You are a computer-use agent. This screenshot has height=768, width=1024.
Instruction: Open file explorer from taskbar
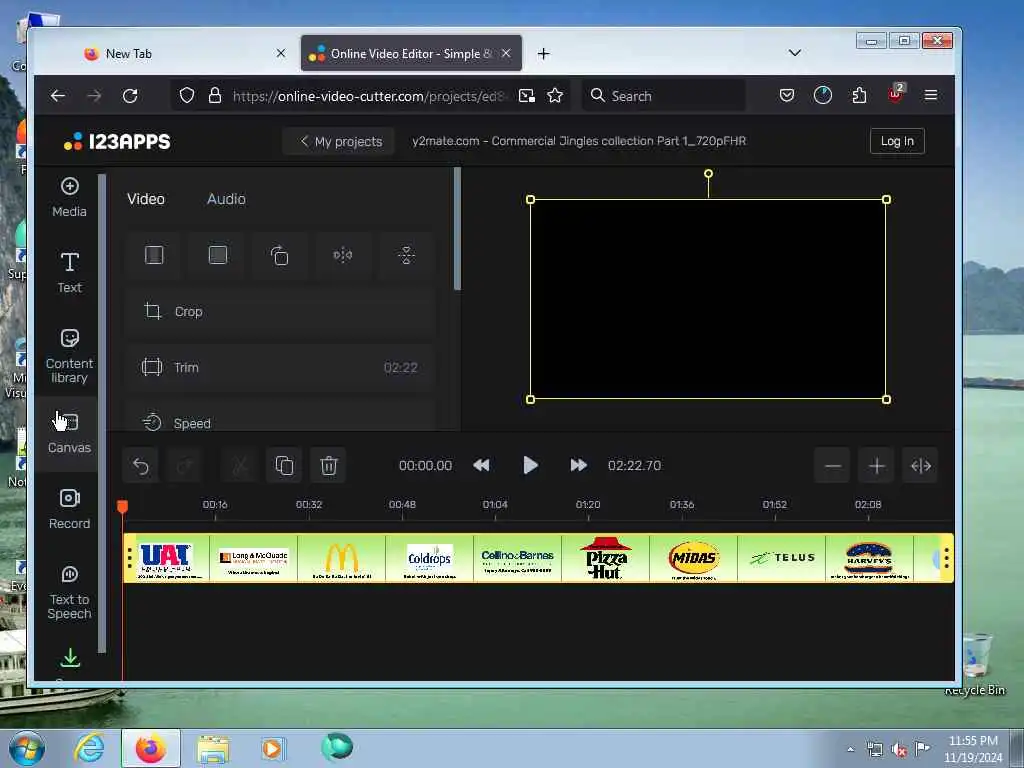coord(213,748)
